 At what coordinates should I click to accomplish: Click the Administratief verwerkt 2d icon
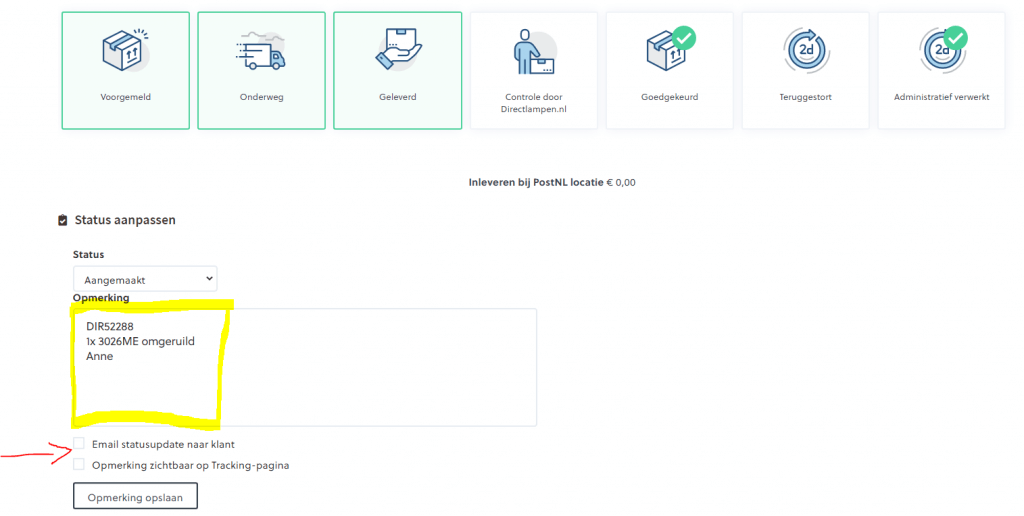point(941,50)
